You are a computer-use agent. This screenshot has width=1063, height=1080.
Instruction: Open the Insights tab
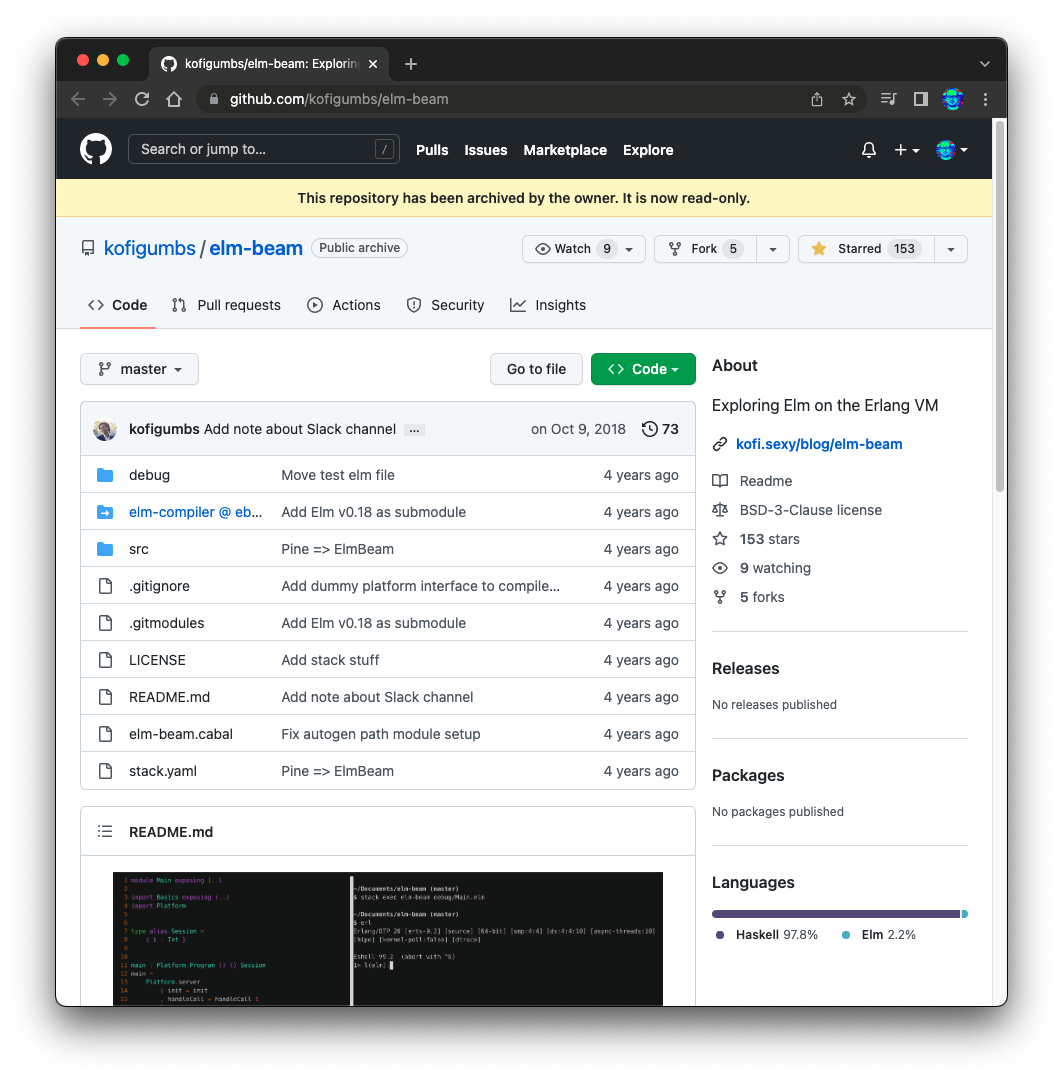(548, 305)
